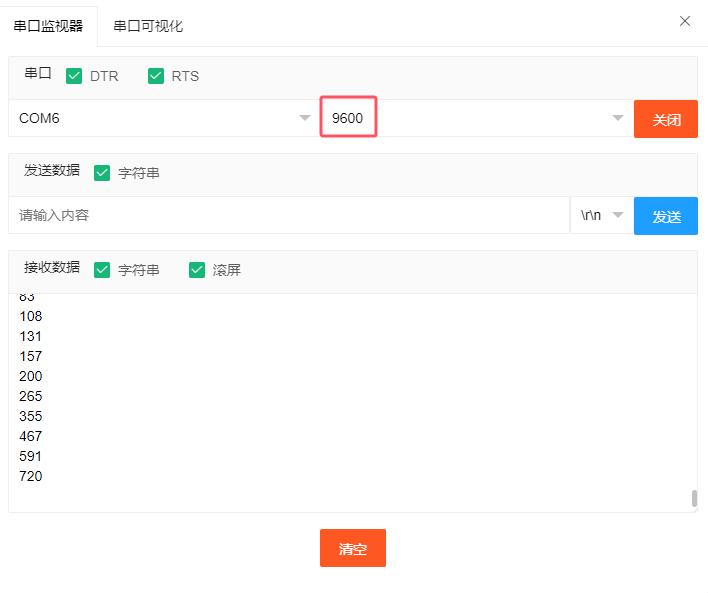Toggle 字符串 checkbox under 发送数据
Screen dimensions: 708x593
pyautogui.click(x=102, y=173)
